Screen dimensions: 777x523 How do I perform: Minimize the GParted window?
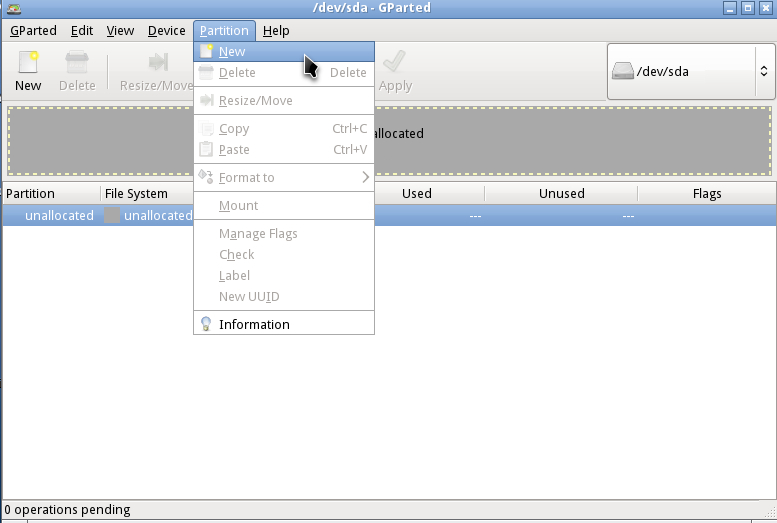pyautogui.click(x=730, y=8)
